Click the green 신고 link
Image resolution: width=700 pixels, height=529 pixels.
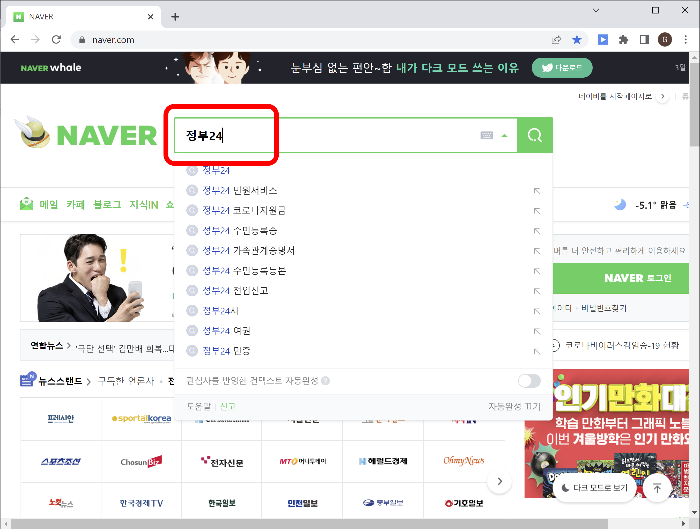pos(228,406)
